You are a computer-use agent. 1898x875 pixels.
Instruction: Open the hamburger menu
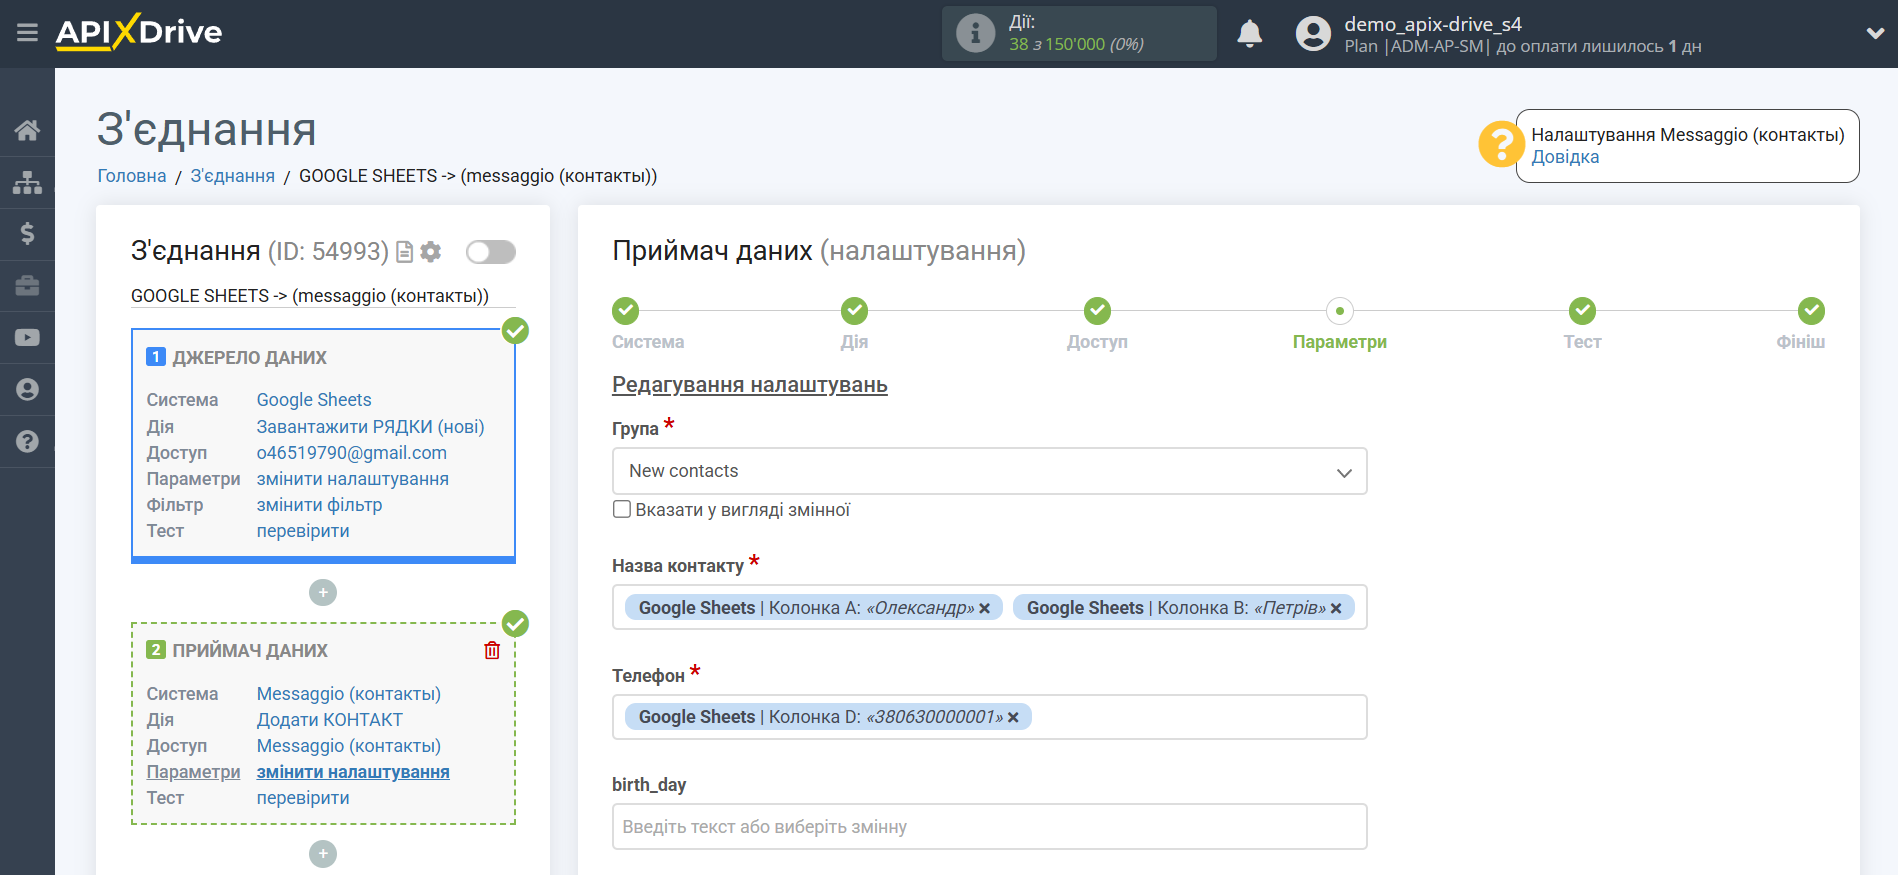(x=27, y=33)
